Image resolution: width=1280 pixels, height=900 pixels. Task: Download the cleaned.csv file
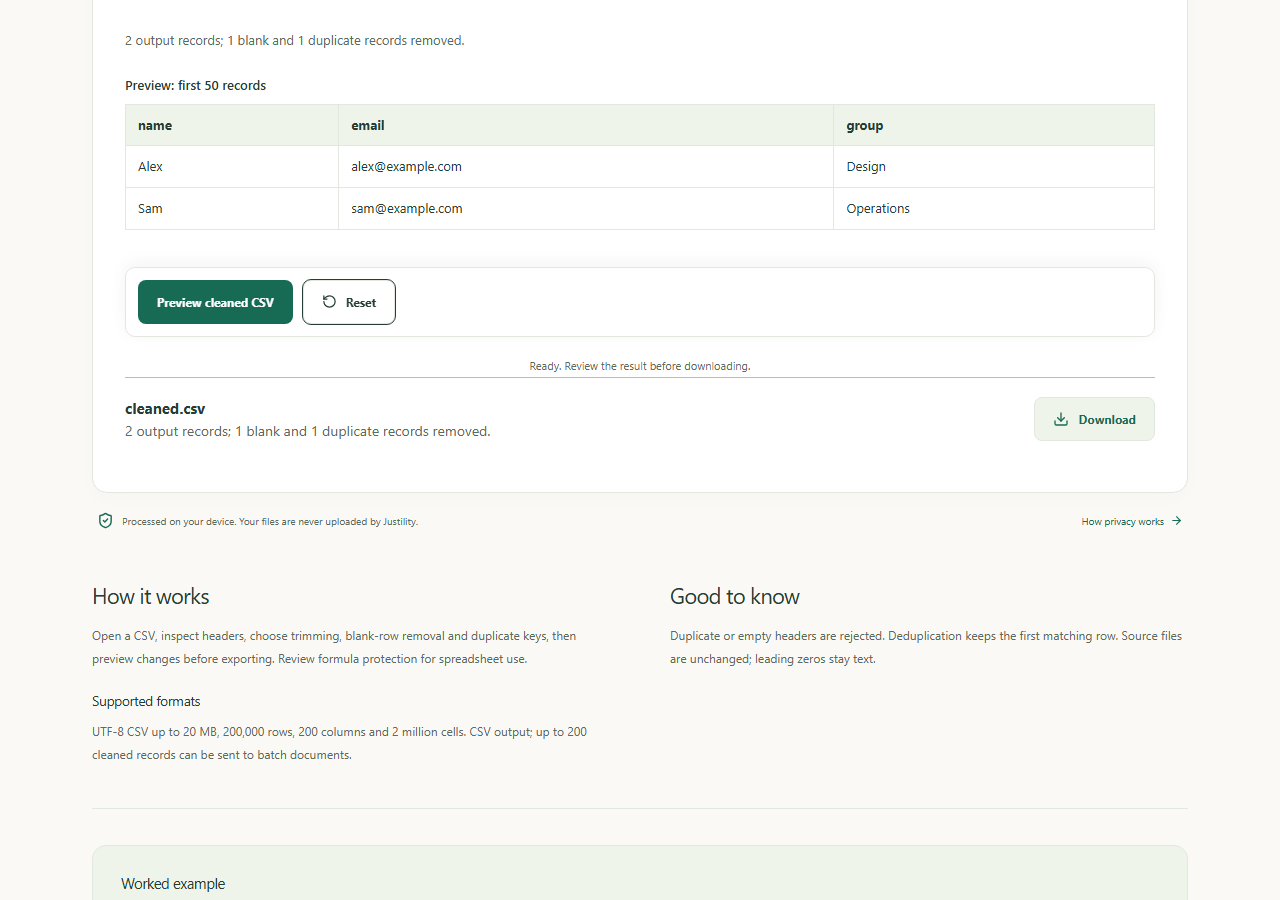point(1094,419)
